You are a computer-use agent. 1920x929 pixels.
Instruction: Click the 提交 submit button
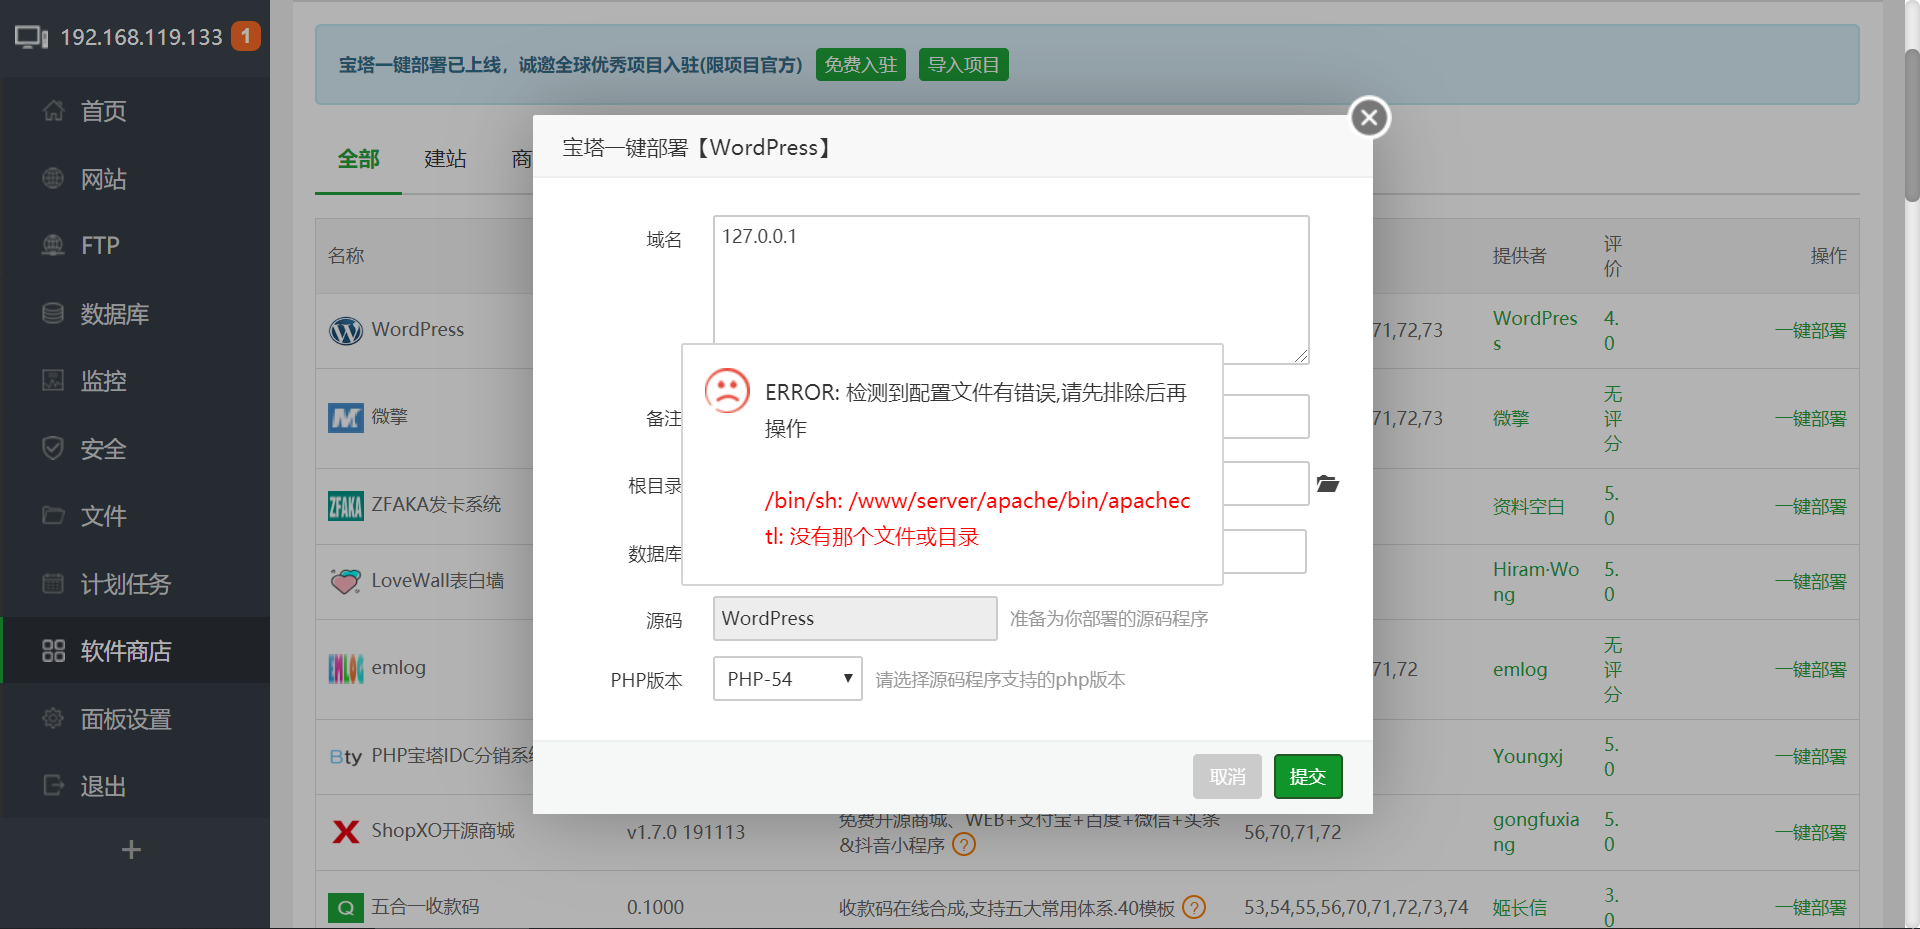(x=1308, y=776)
